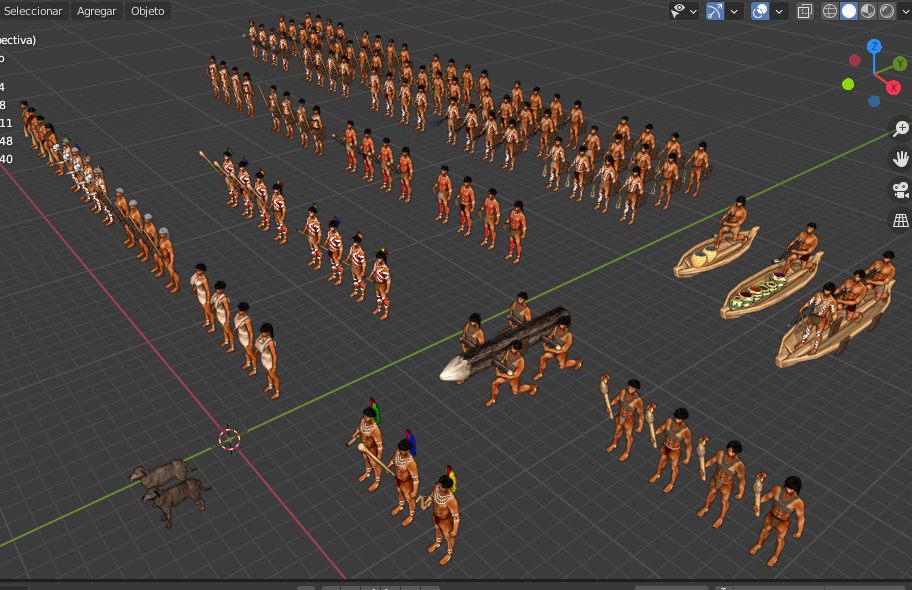The height and width of the screenshot is (590, 912).
Task: Switch to wireframe shading
Action: coord(830,11)
